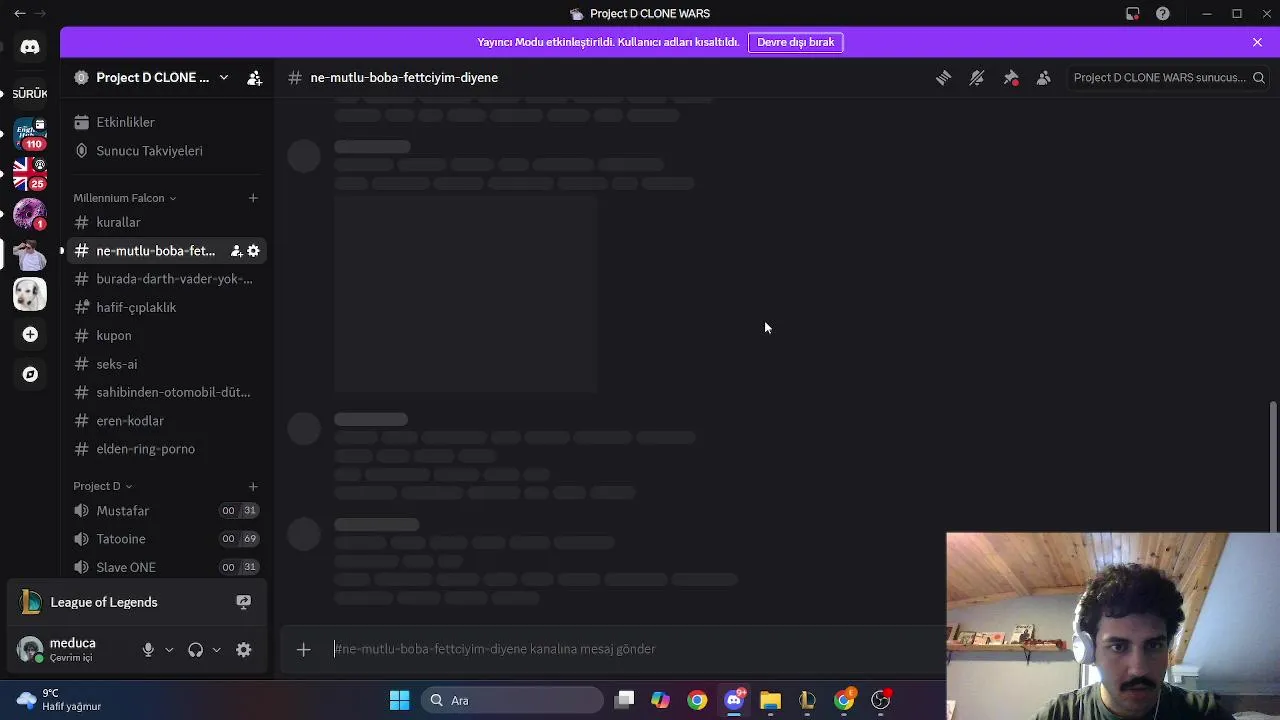The height and width of the screenshot is (720, 1280).
Task: Click the 'Devre dışı bırak' button
Action: (x=795, y=42)
